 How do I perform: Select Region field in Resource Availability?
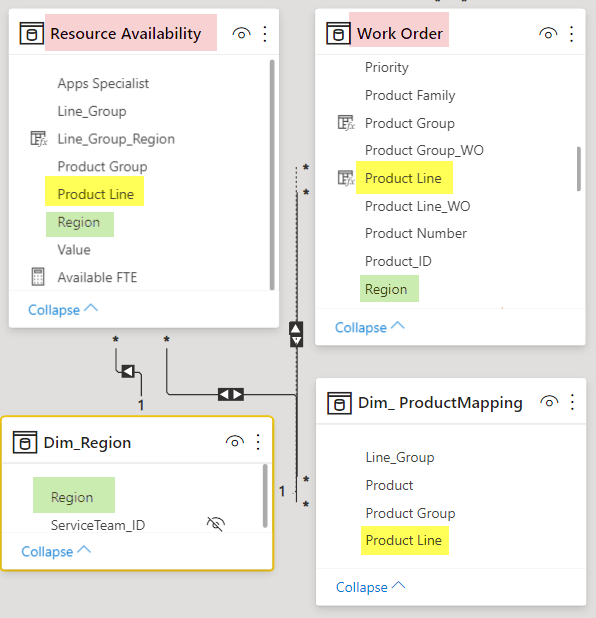click(78, 222)
